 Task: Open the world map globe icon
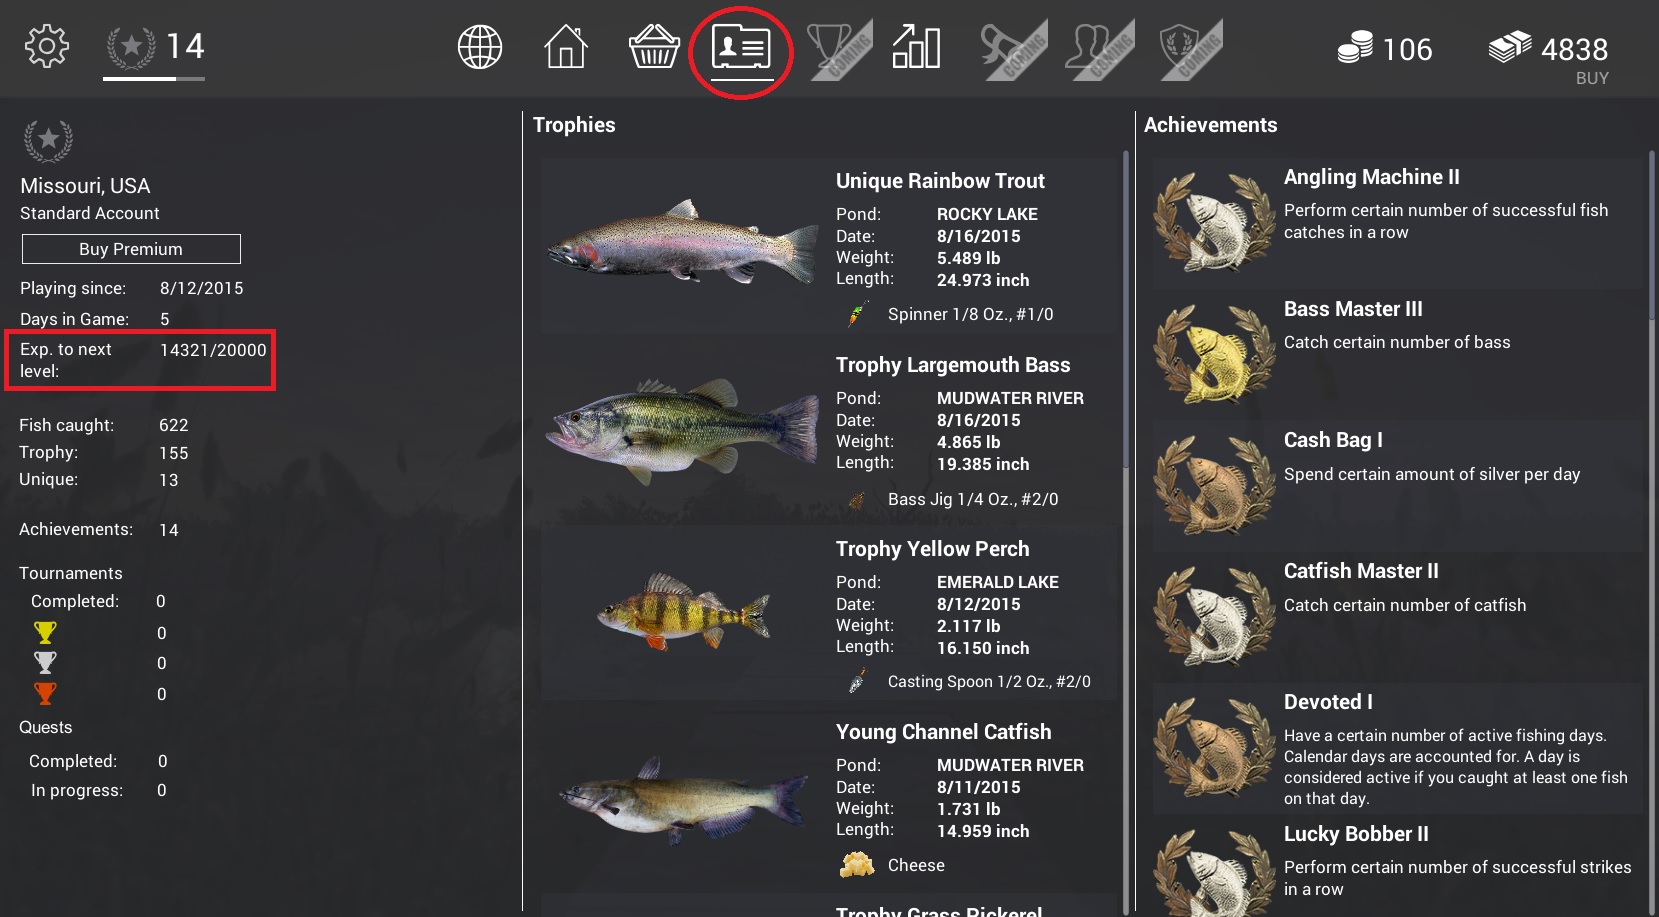[x=480, y=47]
